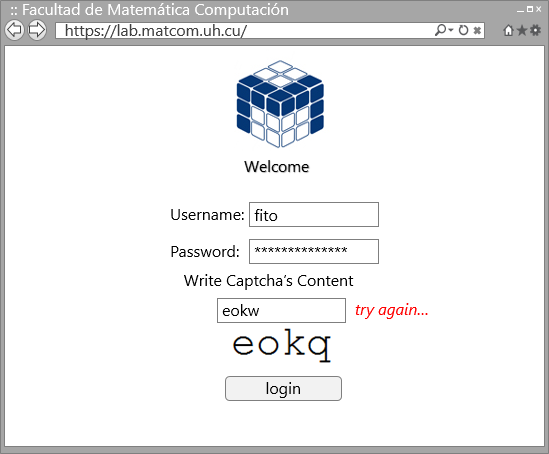549x454 pixels.
Task: Close the browser window
Action: point(538,9)
